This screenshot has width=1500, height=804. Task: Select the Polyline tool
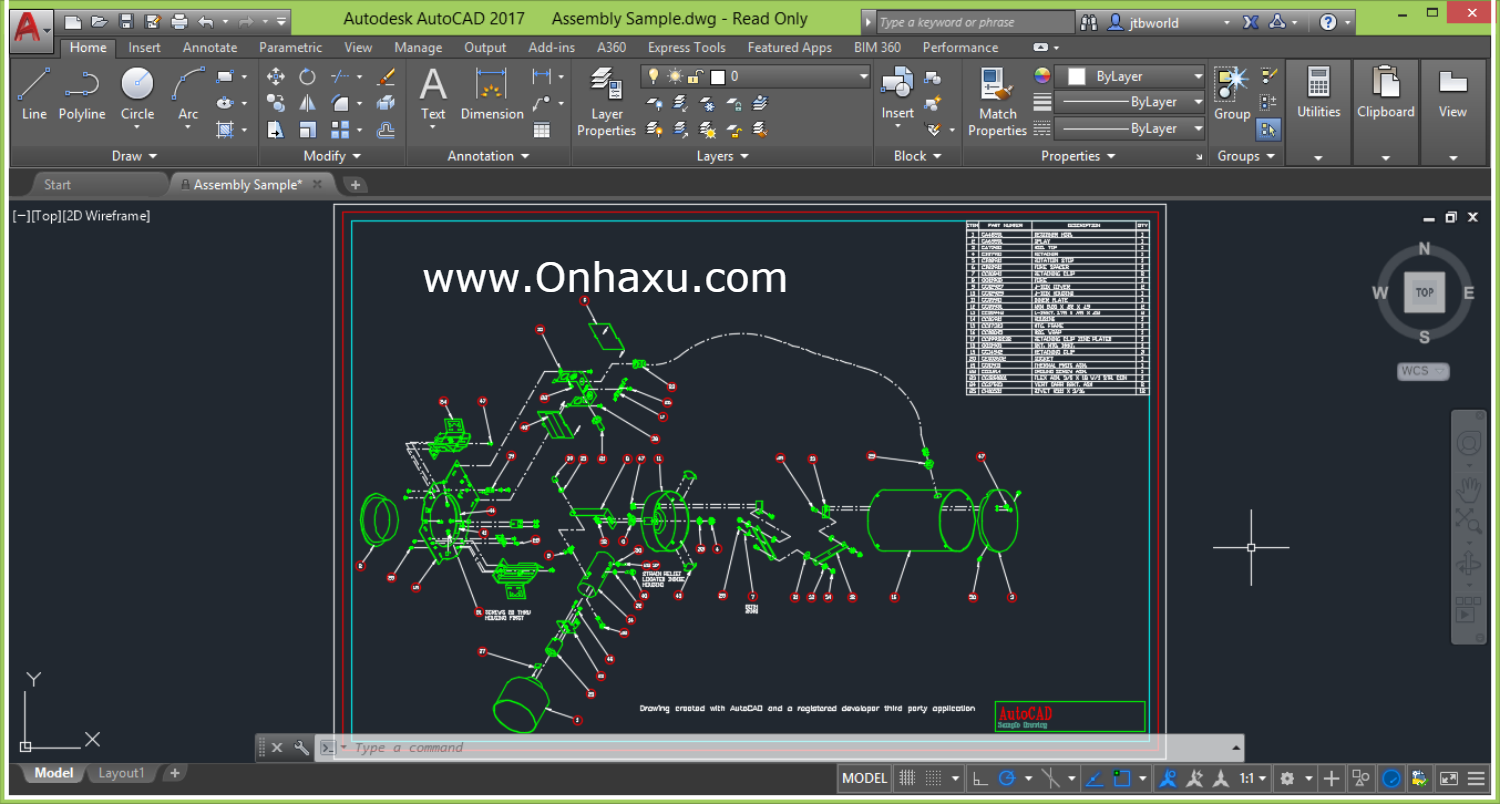click(82, 94)
